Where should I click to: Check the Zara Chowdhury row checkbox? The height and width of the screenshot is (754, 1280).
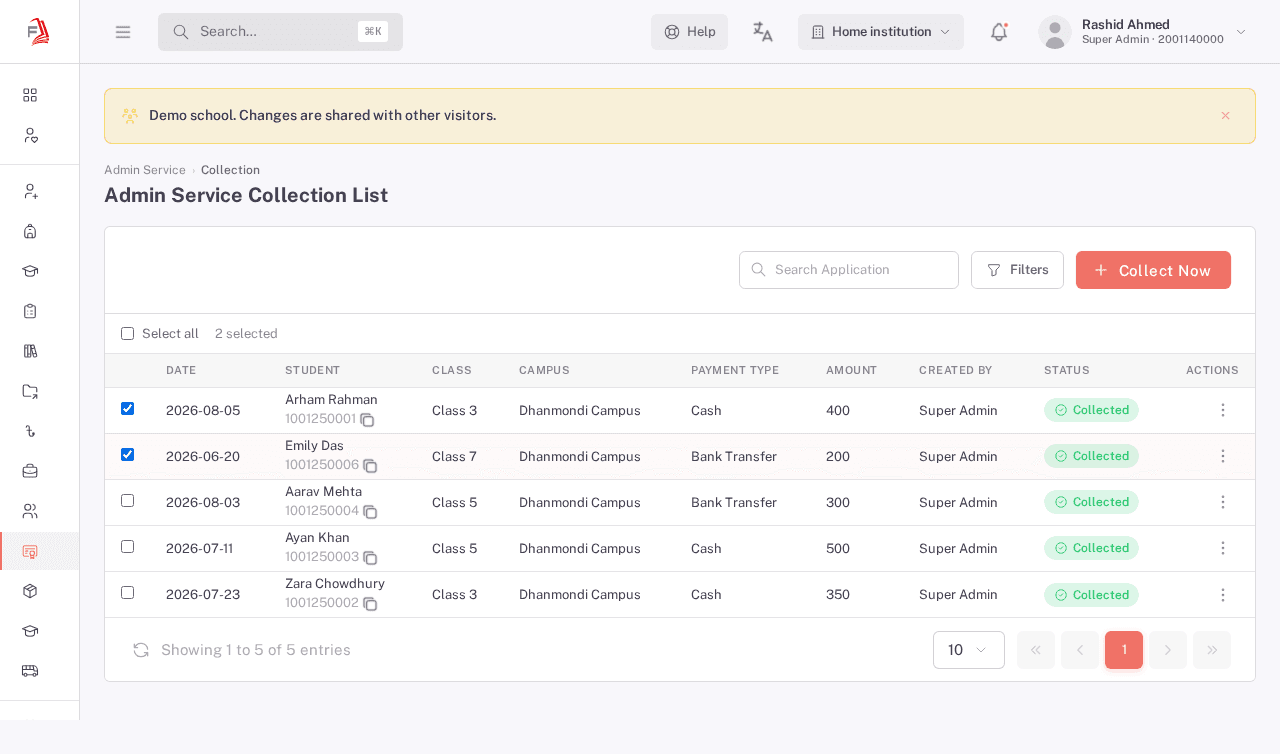click(127, 592)
